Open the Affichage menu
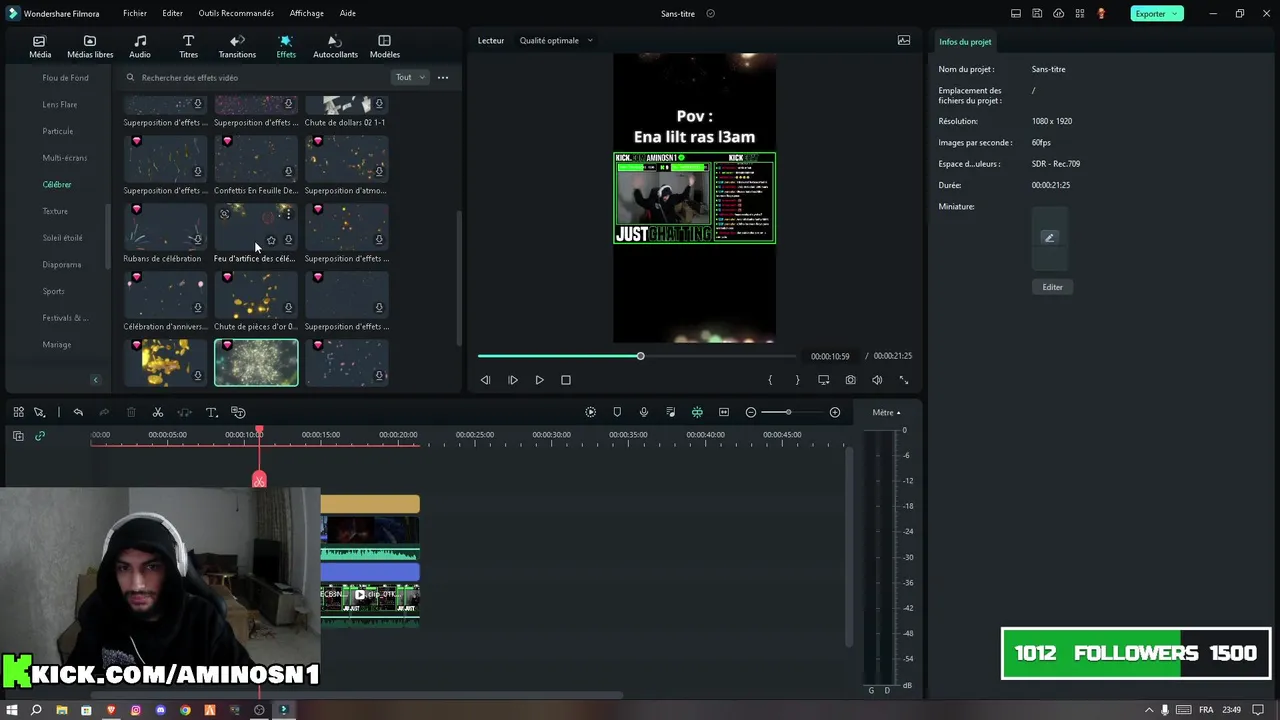1280x720 pixels. coord(306,13)
